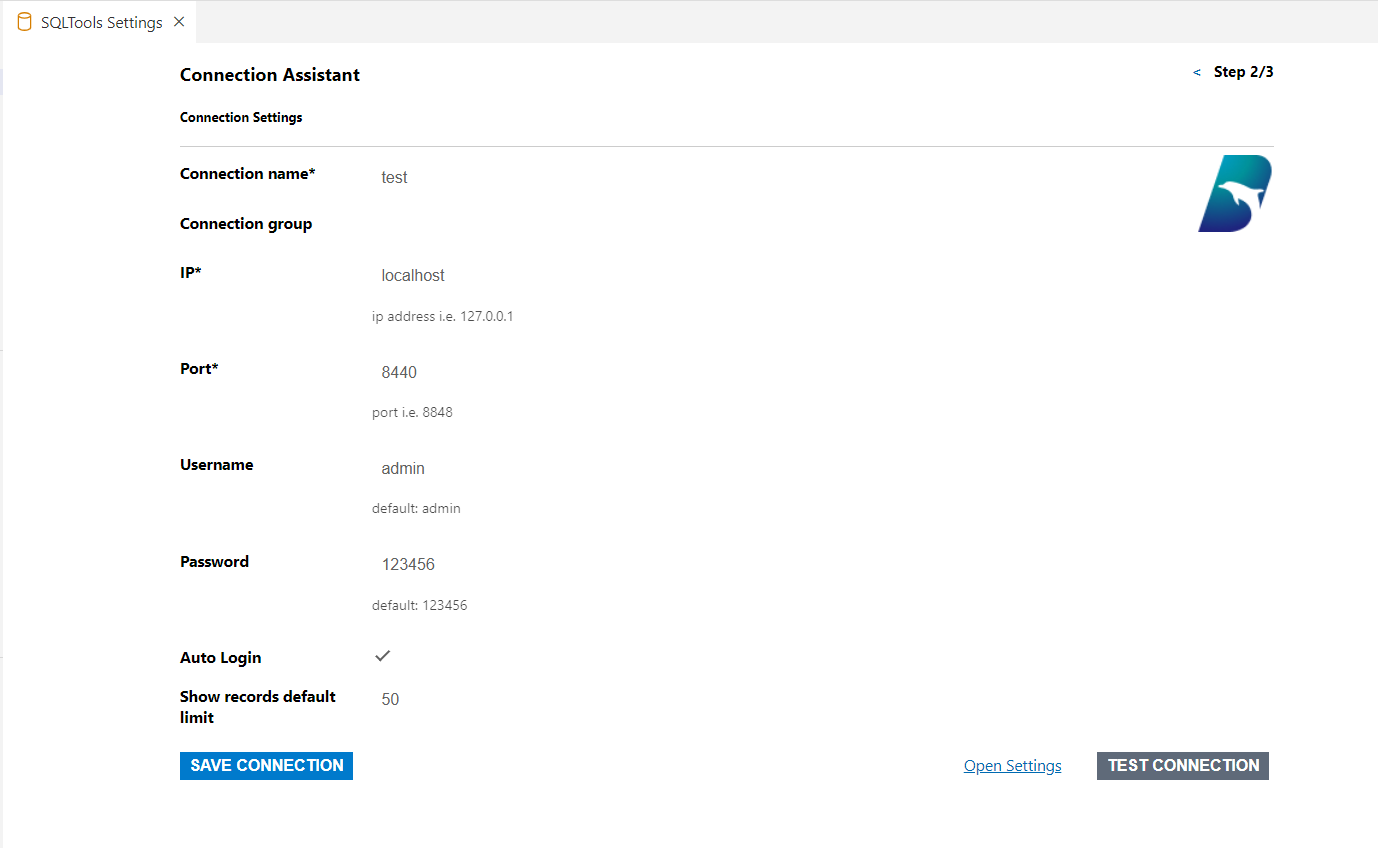Click the Connection Assistant heading

point(270,75)
